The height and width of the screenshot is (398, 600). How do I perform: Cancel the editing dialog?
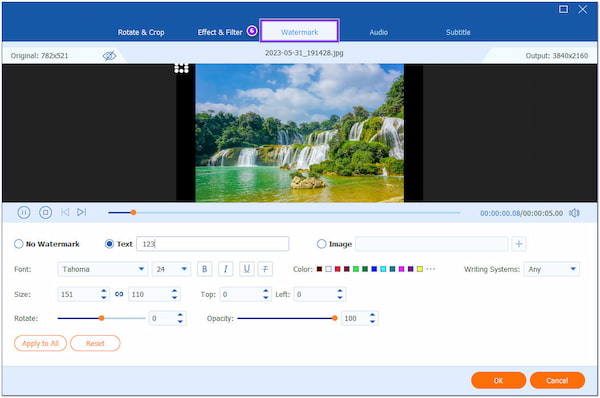click(x=557, y=380)
